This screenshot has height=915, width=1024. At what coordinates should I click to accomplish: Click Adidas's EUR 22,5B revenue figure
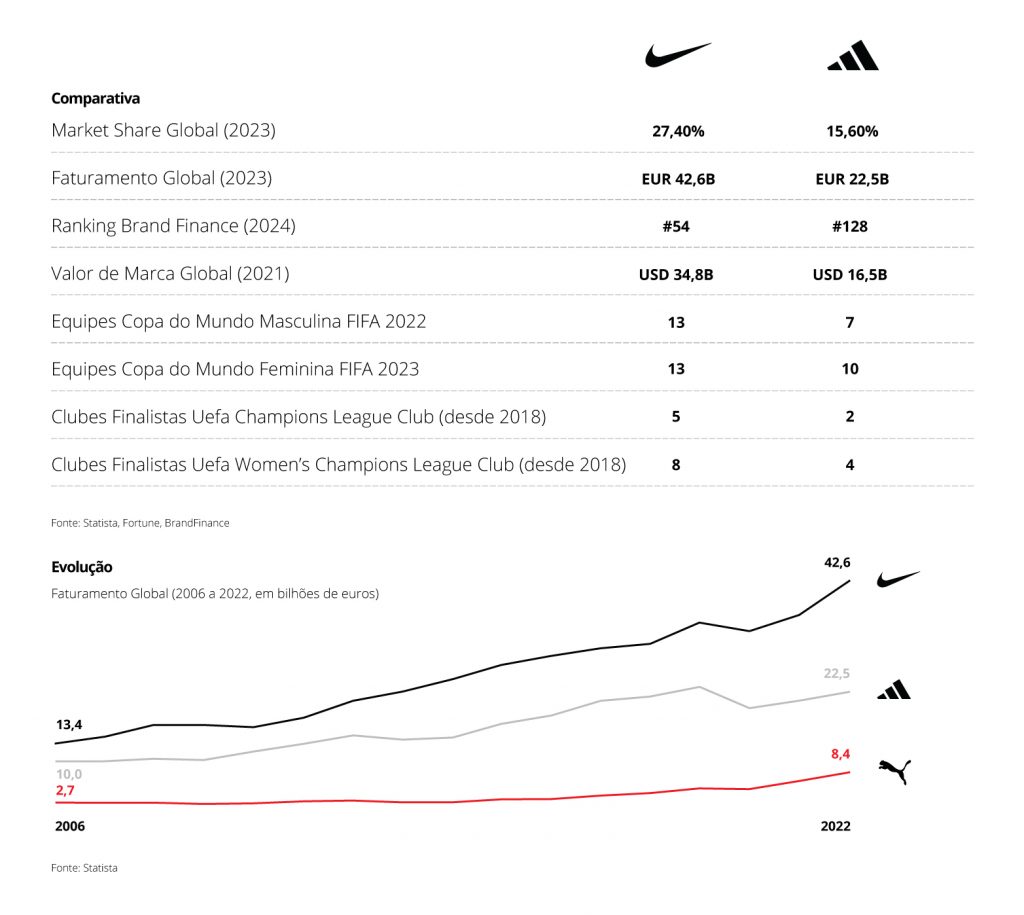coord(851,179)
